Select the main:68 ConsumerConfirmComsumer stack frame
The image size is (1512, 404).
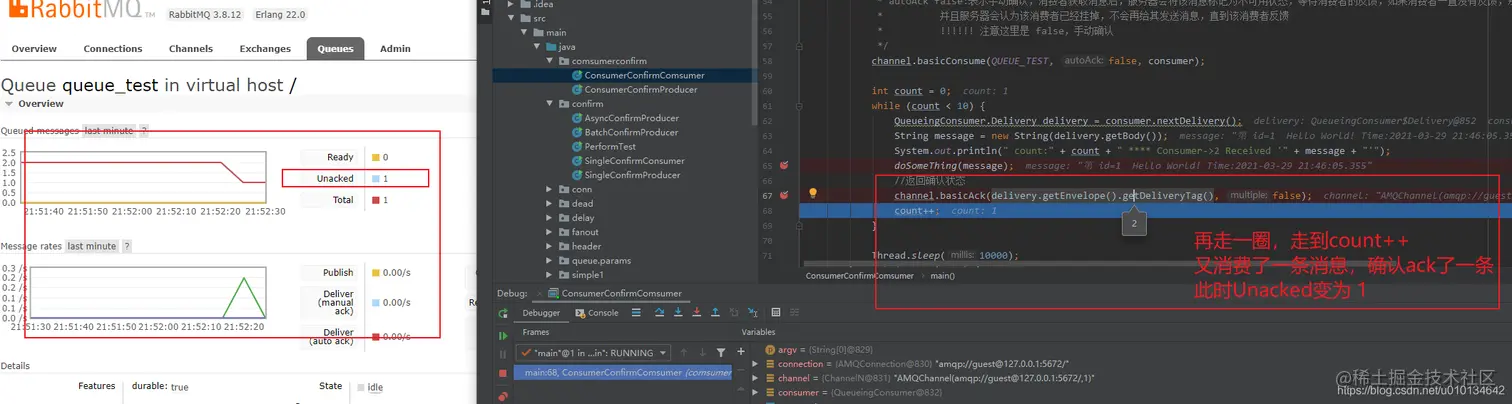pyautogui.click(x=623, y=373)
